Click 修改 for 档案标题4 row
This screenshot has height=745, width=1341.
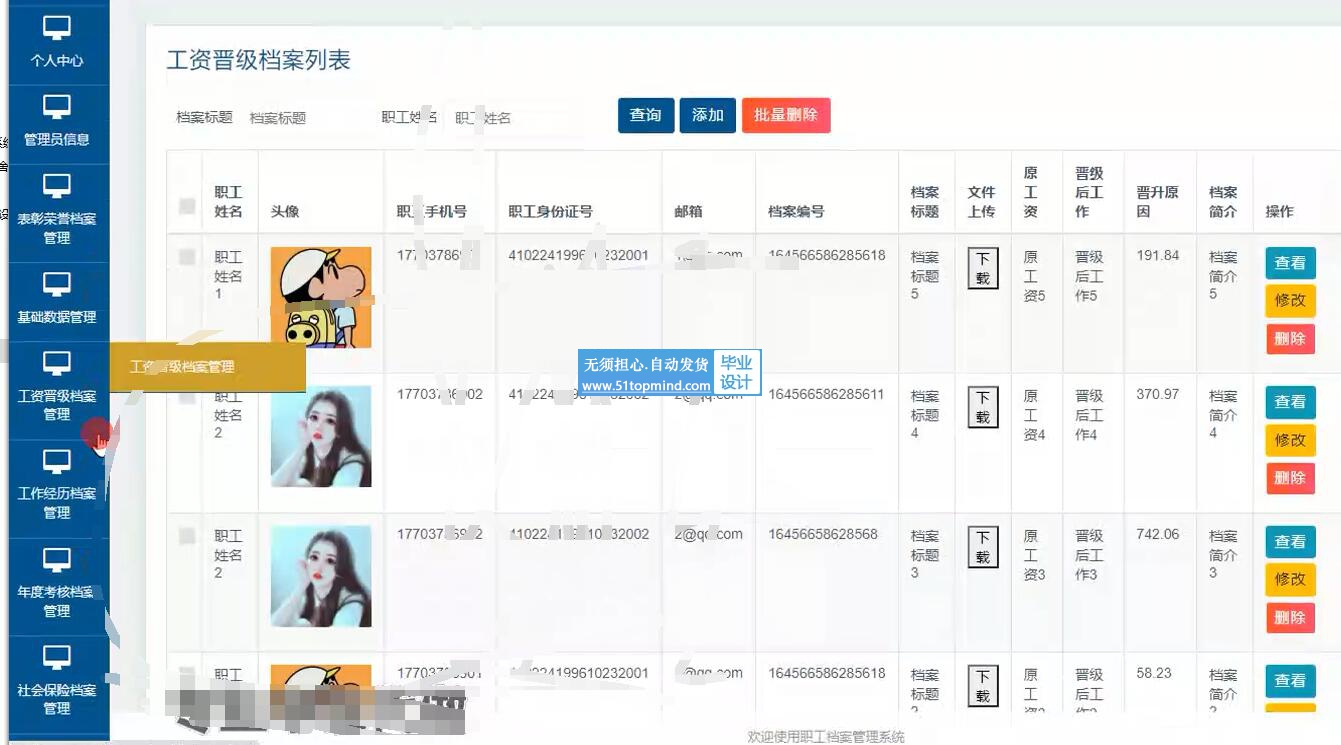(x=1290, y=440)
